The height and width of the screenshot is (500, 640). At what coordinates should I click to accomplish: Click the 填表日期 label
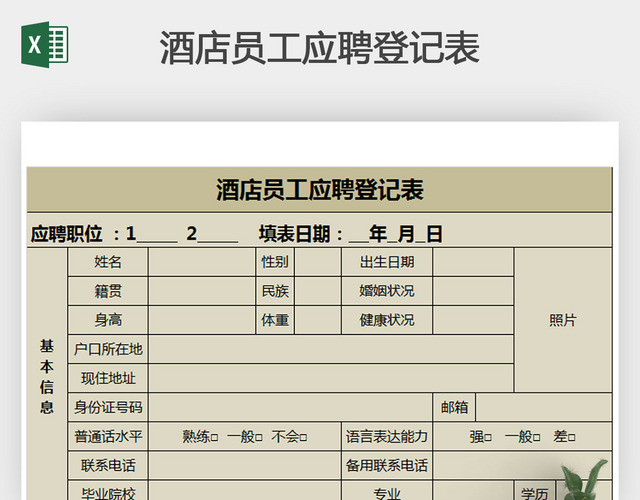click(294, 234)
